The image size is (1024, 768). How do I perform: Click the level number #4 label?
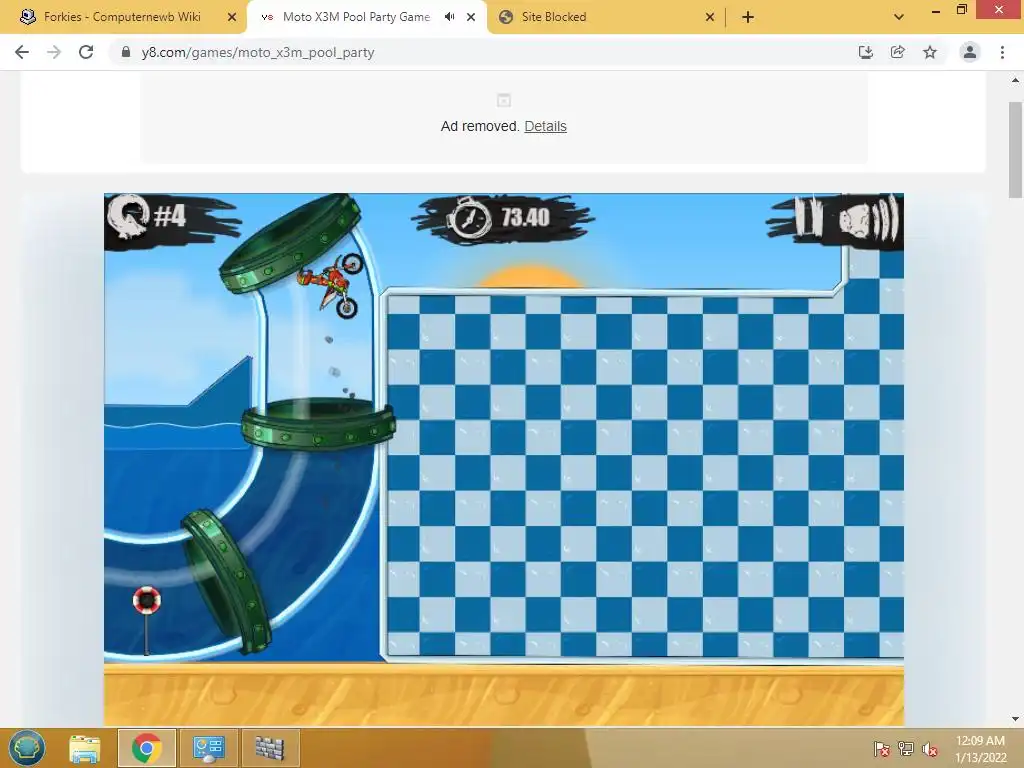coord(170,216)
